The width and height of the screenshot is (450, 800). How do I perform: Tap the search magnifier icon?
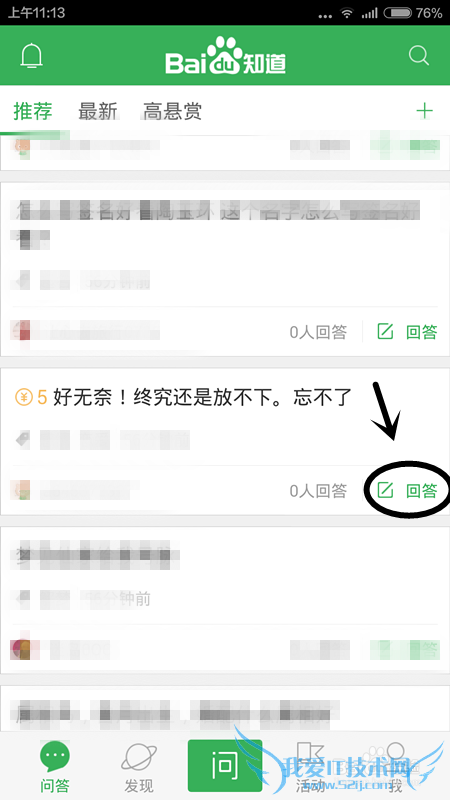419,56
